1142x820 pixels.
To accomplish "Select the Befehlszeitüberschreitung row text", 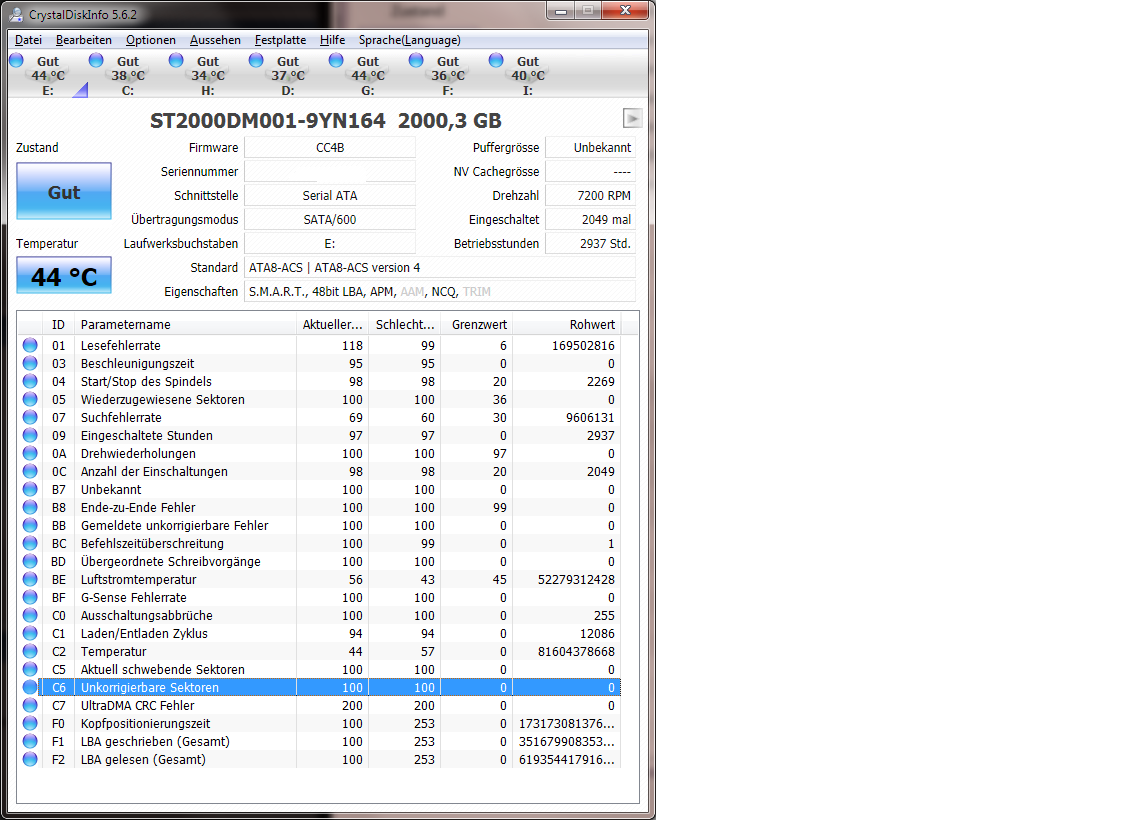I will pos(152,543).
